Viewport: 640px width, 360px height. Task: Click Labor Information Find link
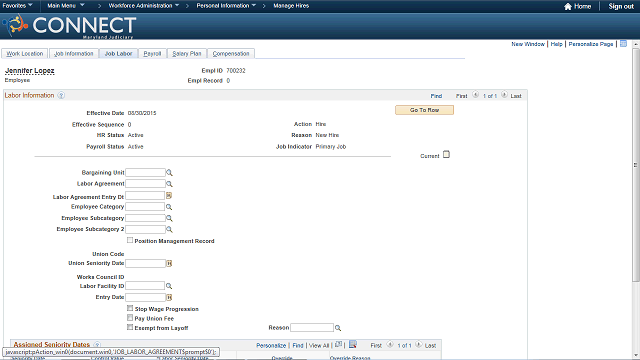(436, 96)
